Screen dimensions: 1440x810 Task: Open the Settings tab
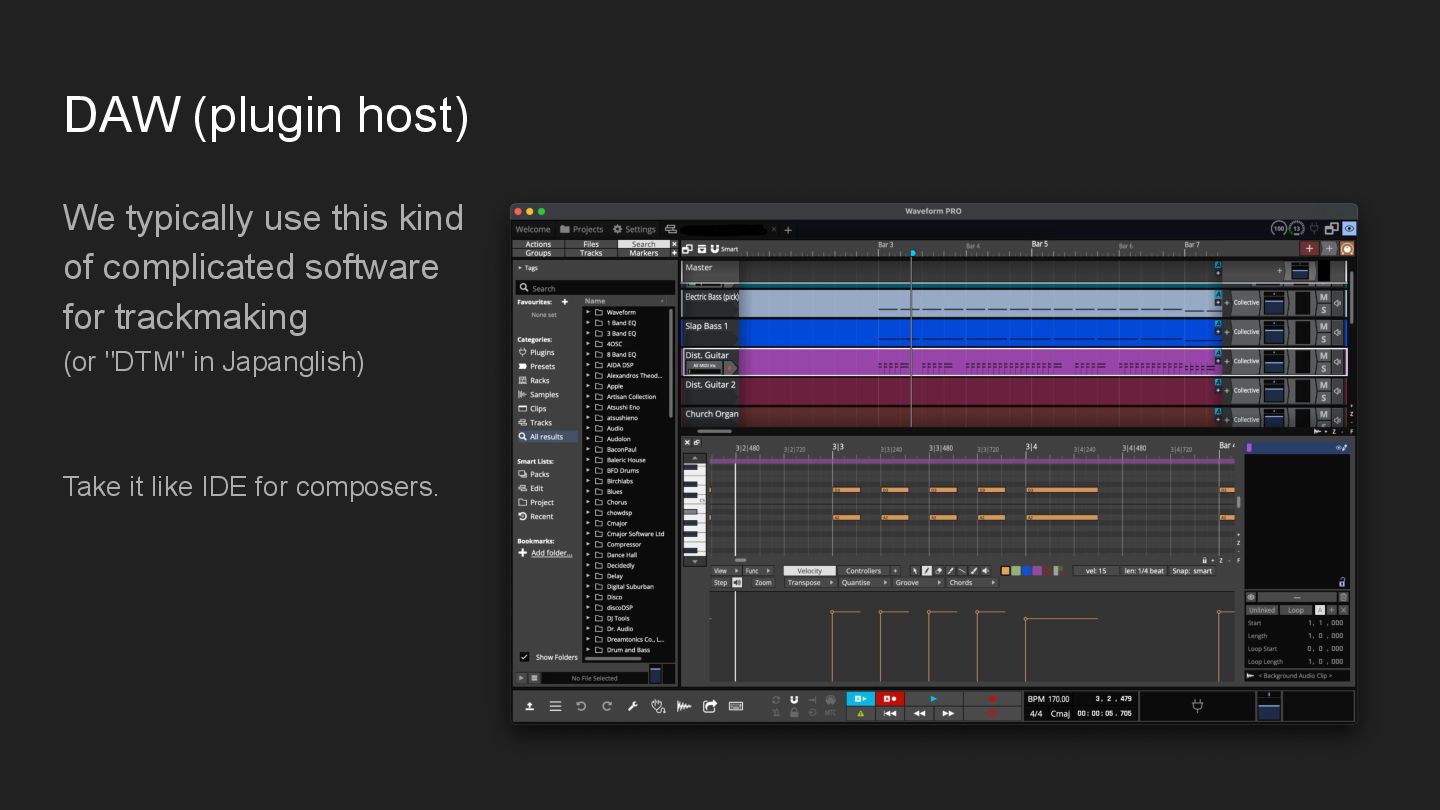click(634, 229)
